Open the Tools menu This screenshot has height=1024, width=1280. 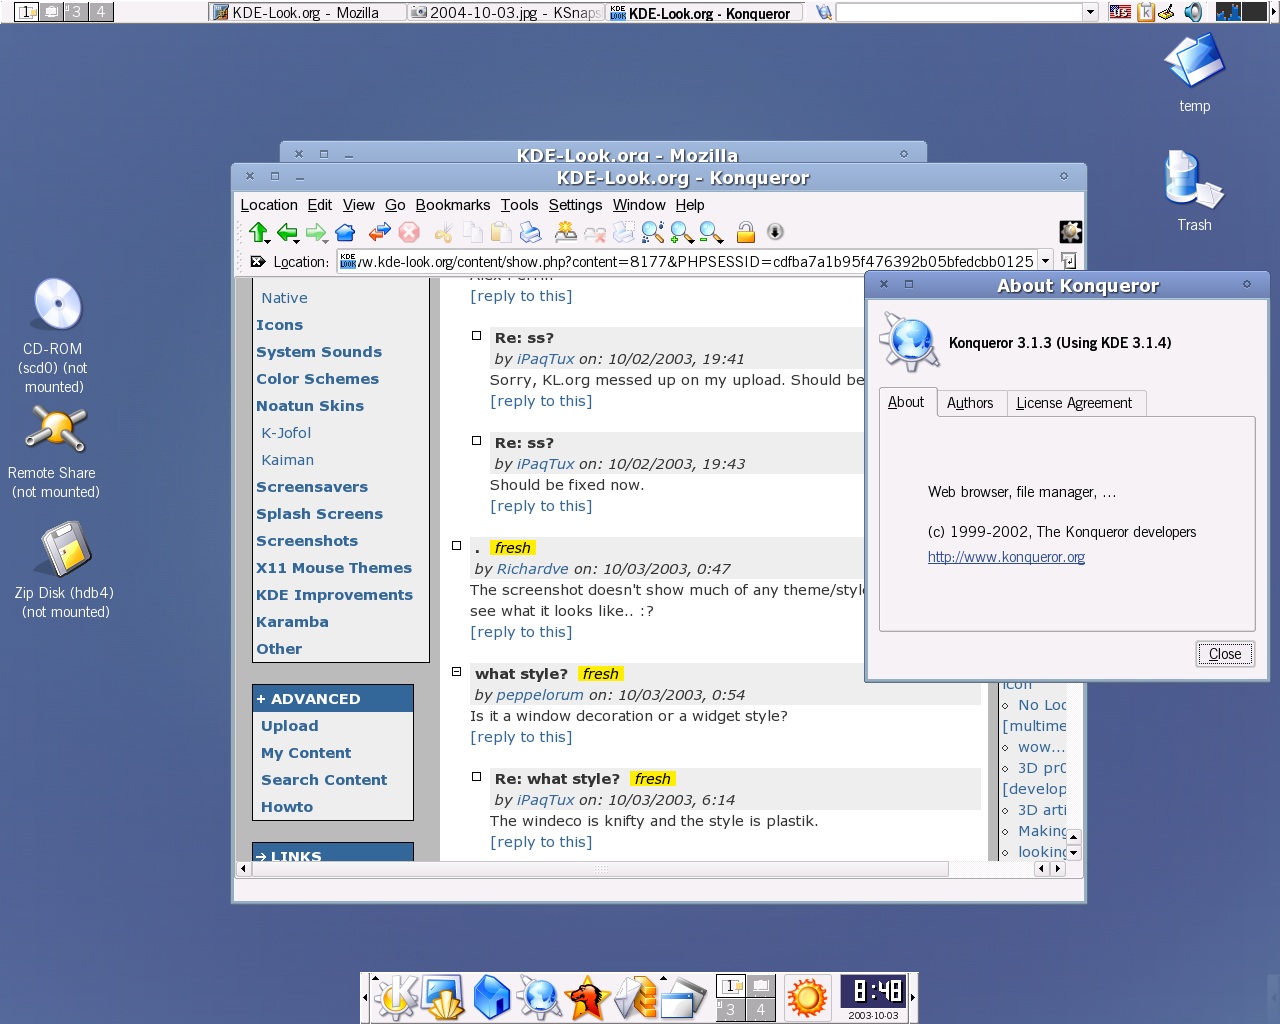click(520, 205)
